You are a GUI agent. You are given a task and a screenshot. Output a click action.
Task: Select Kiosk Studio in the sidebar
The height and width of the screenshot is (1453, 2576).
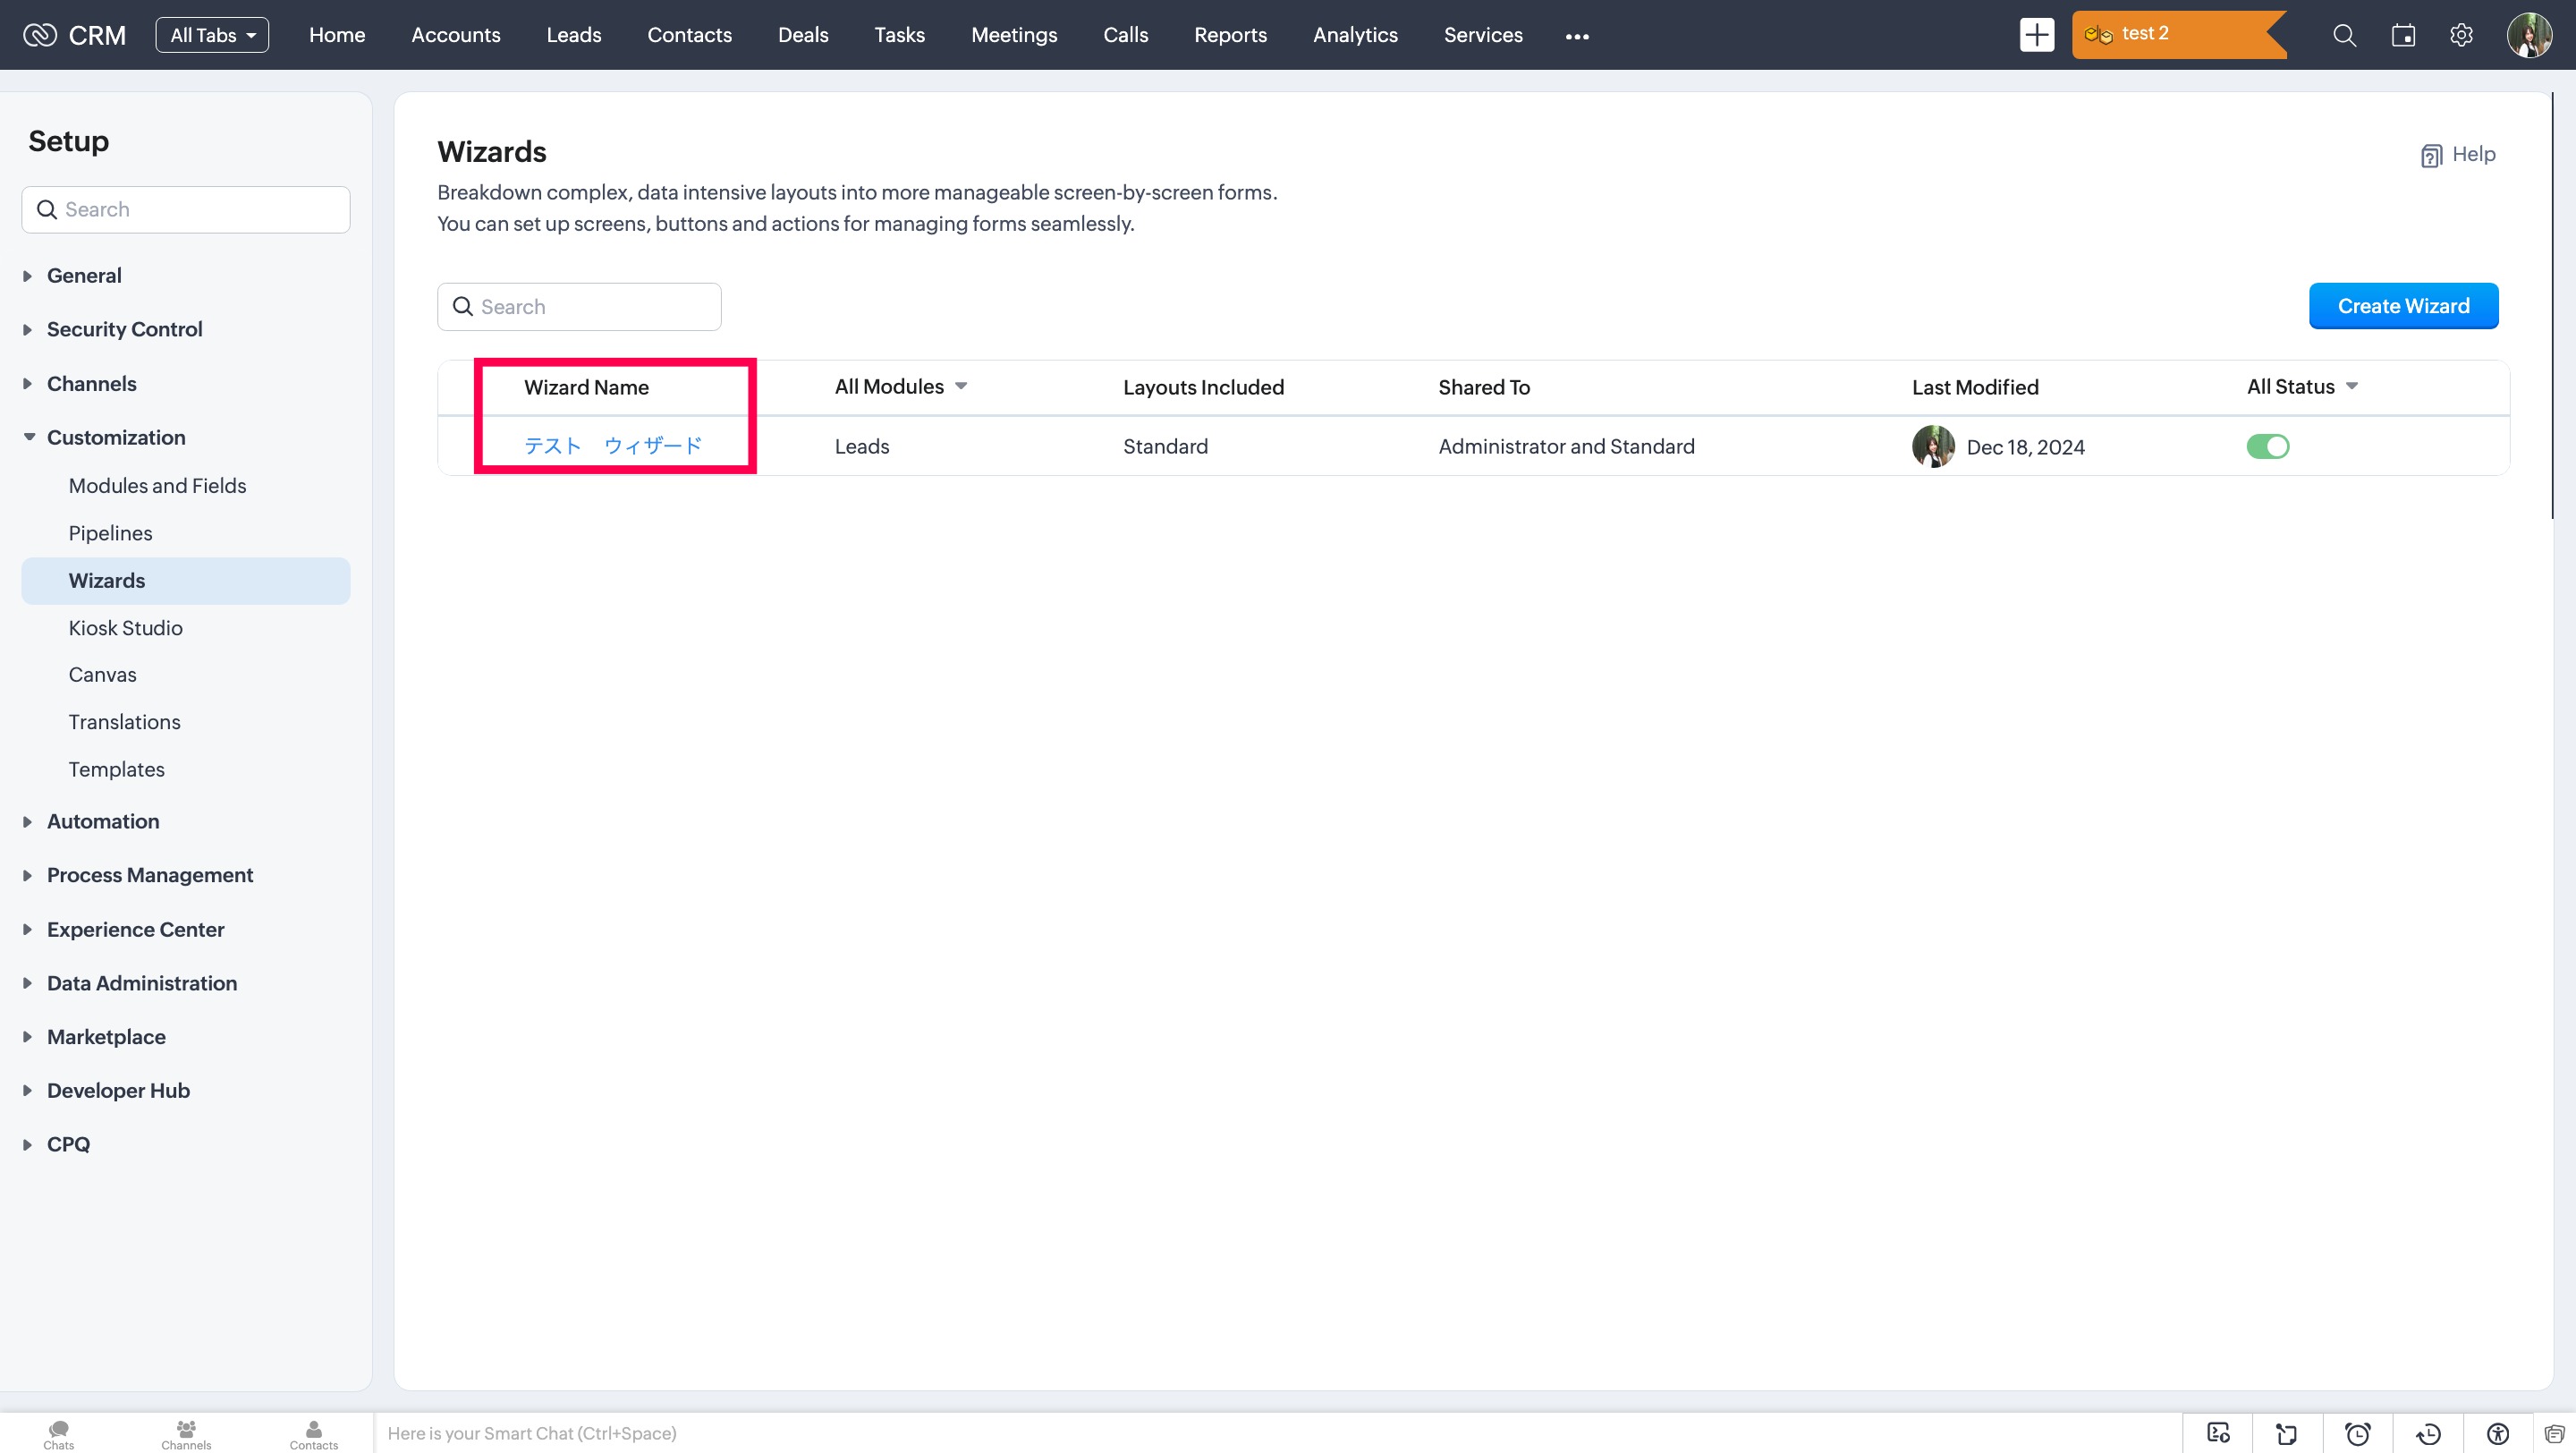point(125,628)
